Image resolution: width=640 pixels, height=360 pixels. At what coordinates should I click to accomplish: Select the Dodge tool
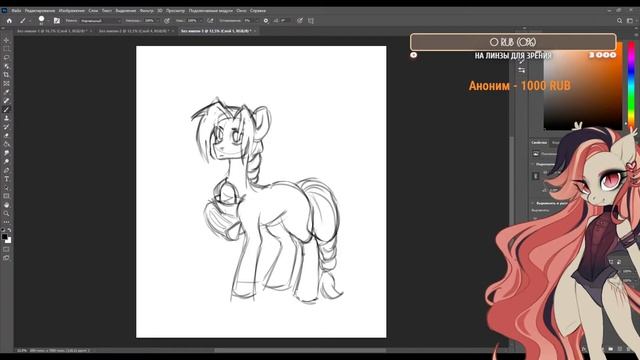pyautogui.click(x=6, y=162)
